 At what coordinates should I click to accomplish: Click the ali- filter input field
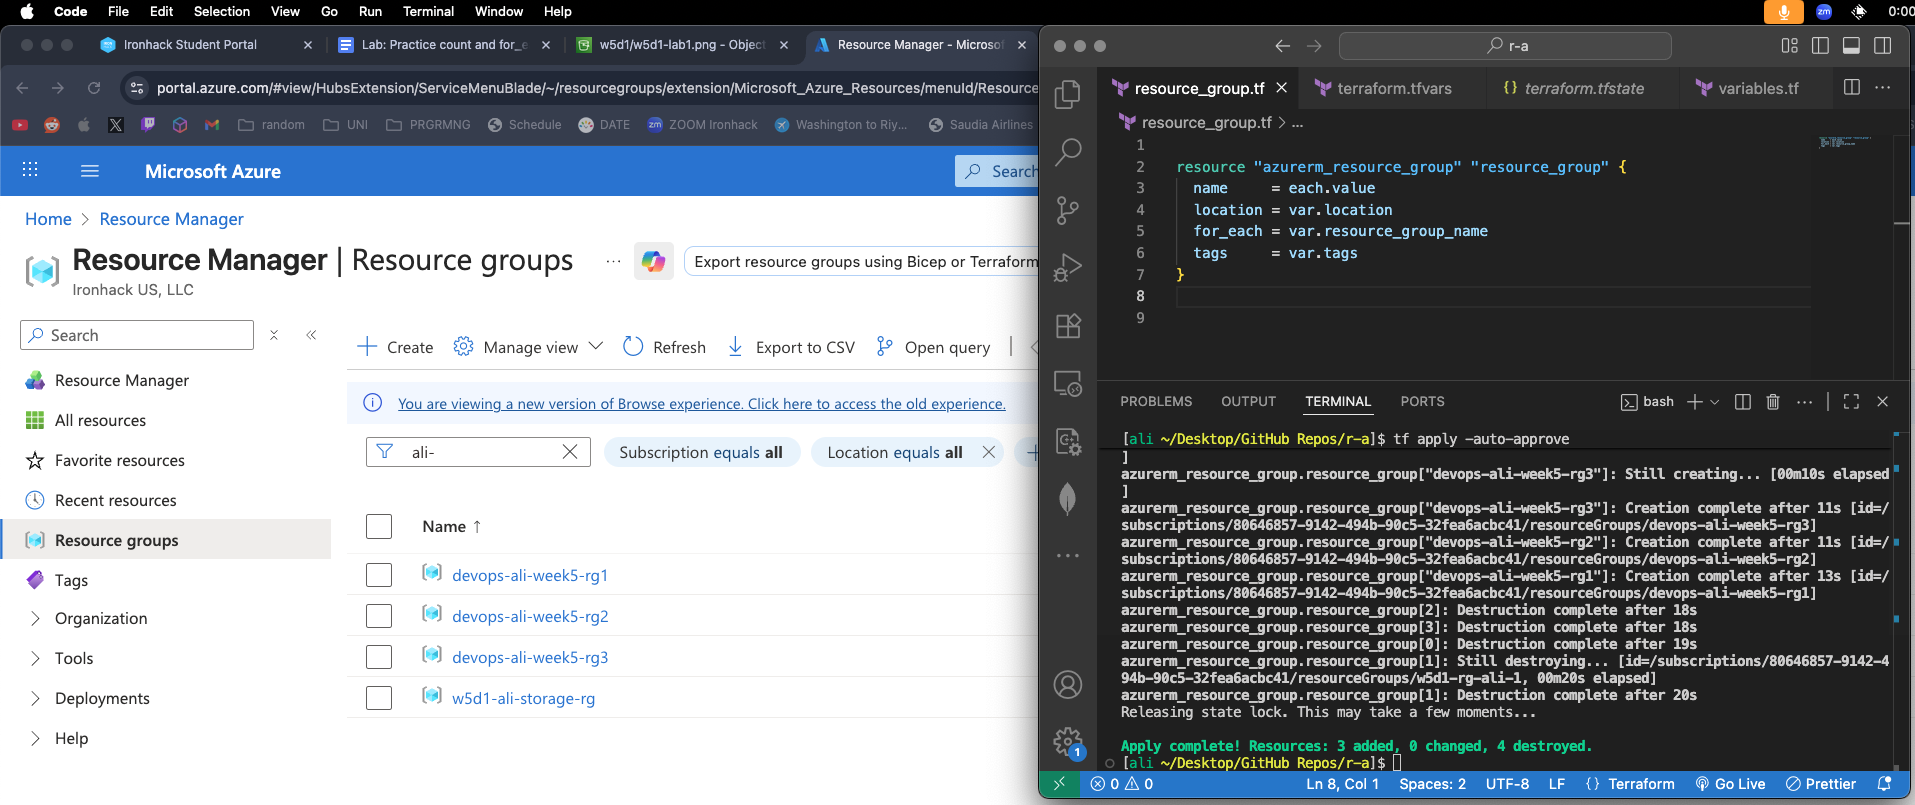pos(478,452)
